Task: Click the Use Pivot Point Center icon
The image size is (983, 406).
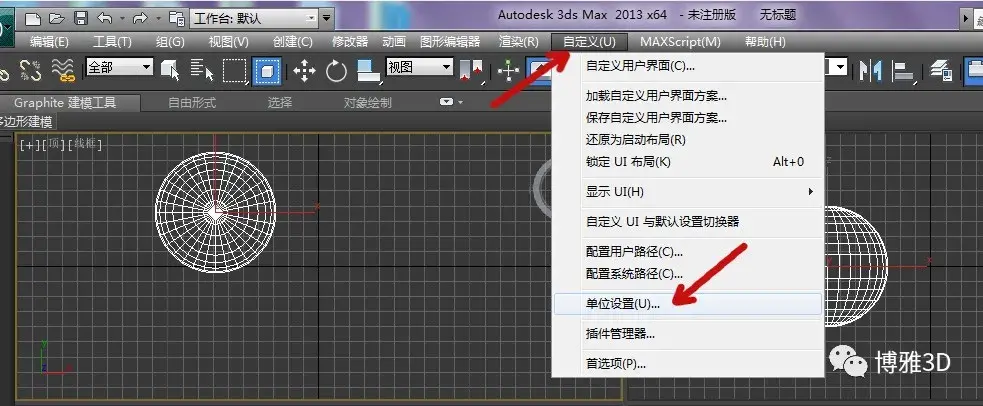Action: (x=471, y=71)
